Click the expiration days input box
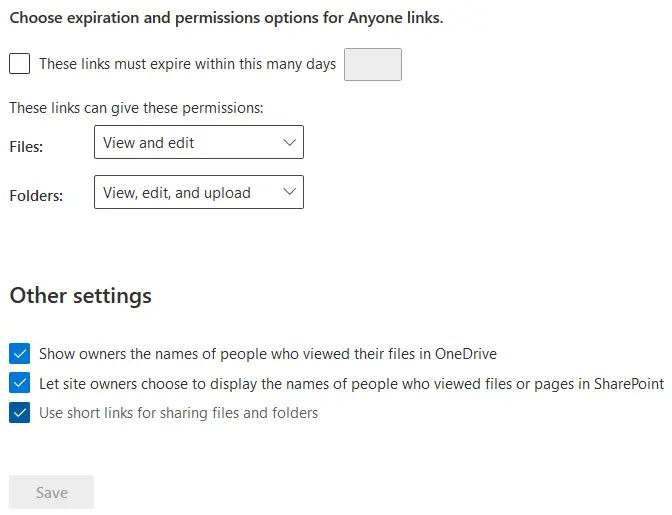Image resolution: width=672 pixels, height=515 pixels. tap(372, 64)
